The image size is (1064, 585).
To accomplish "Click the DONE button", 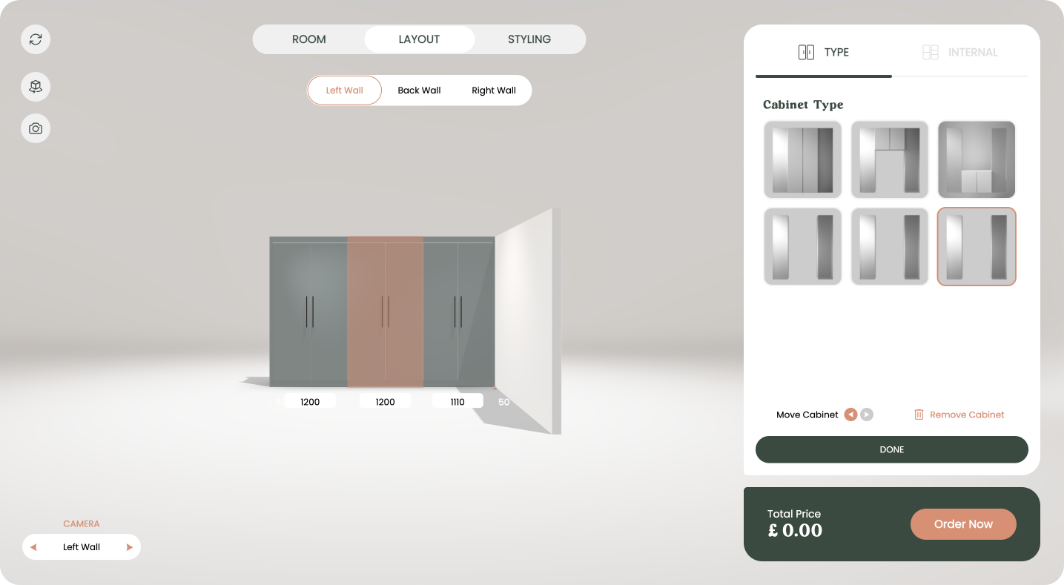I will (x=892, y=449).
